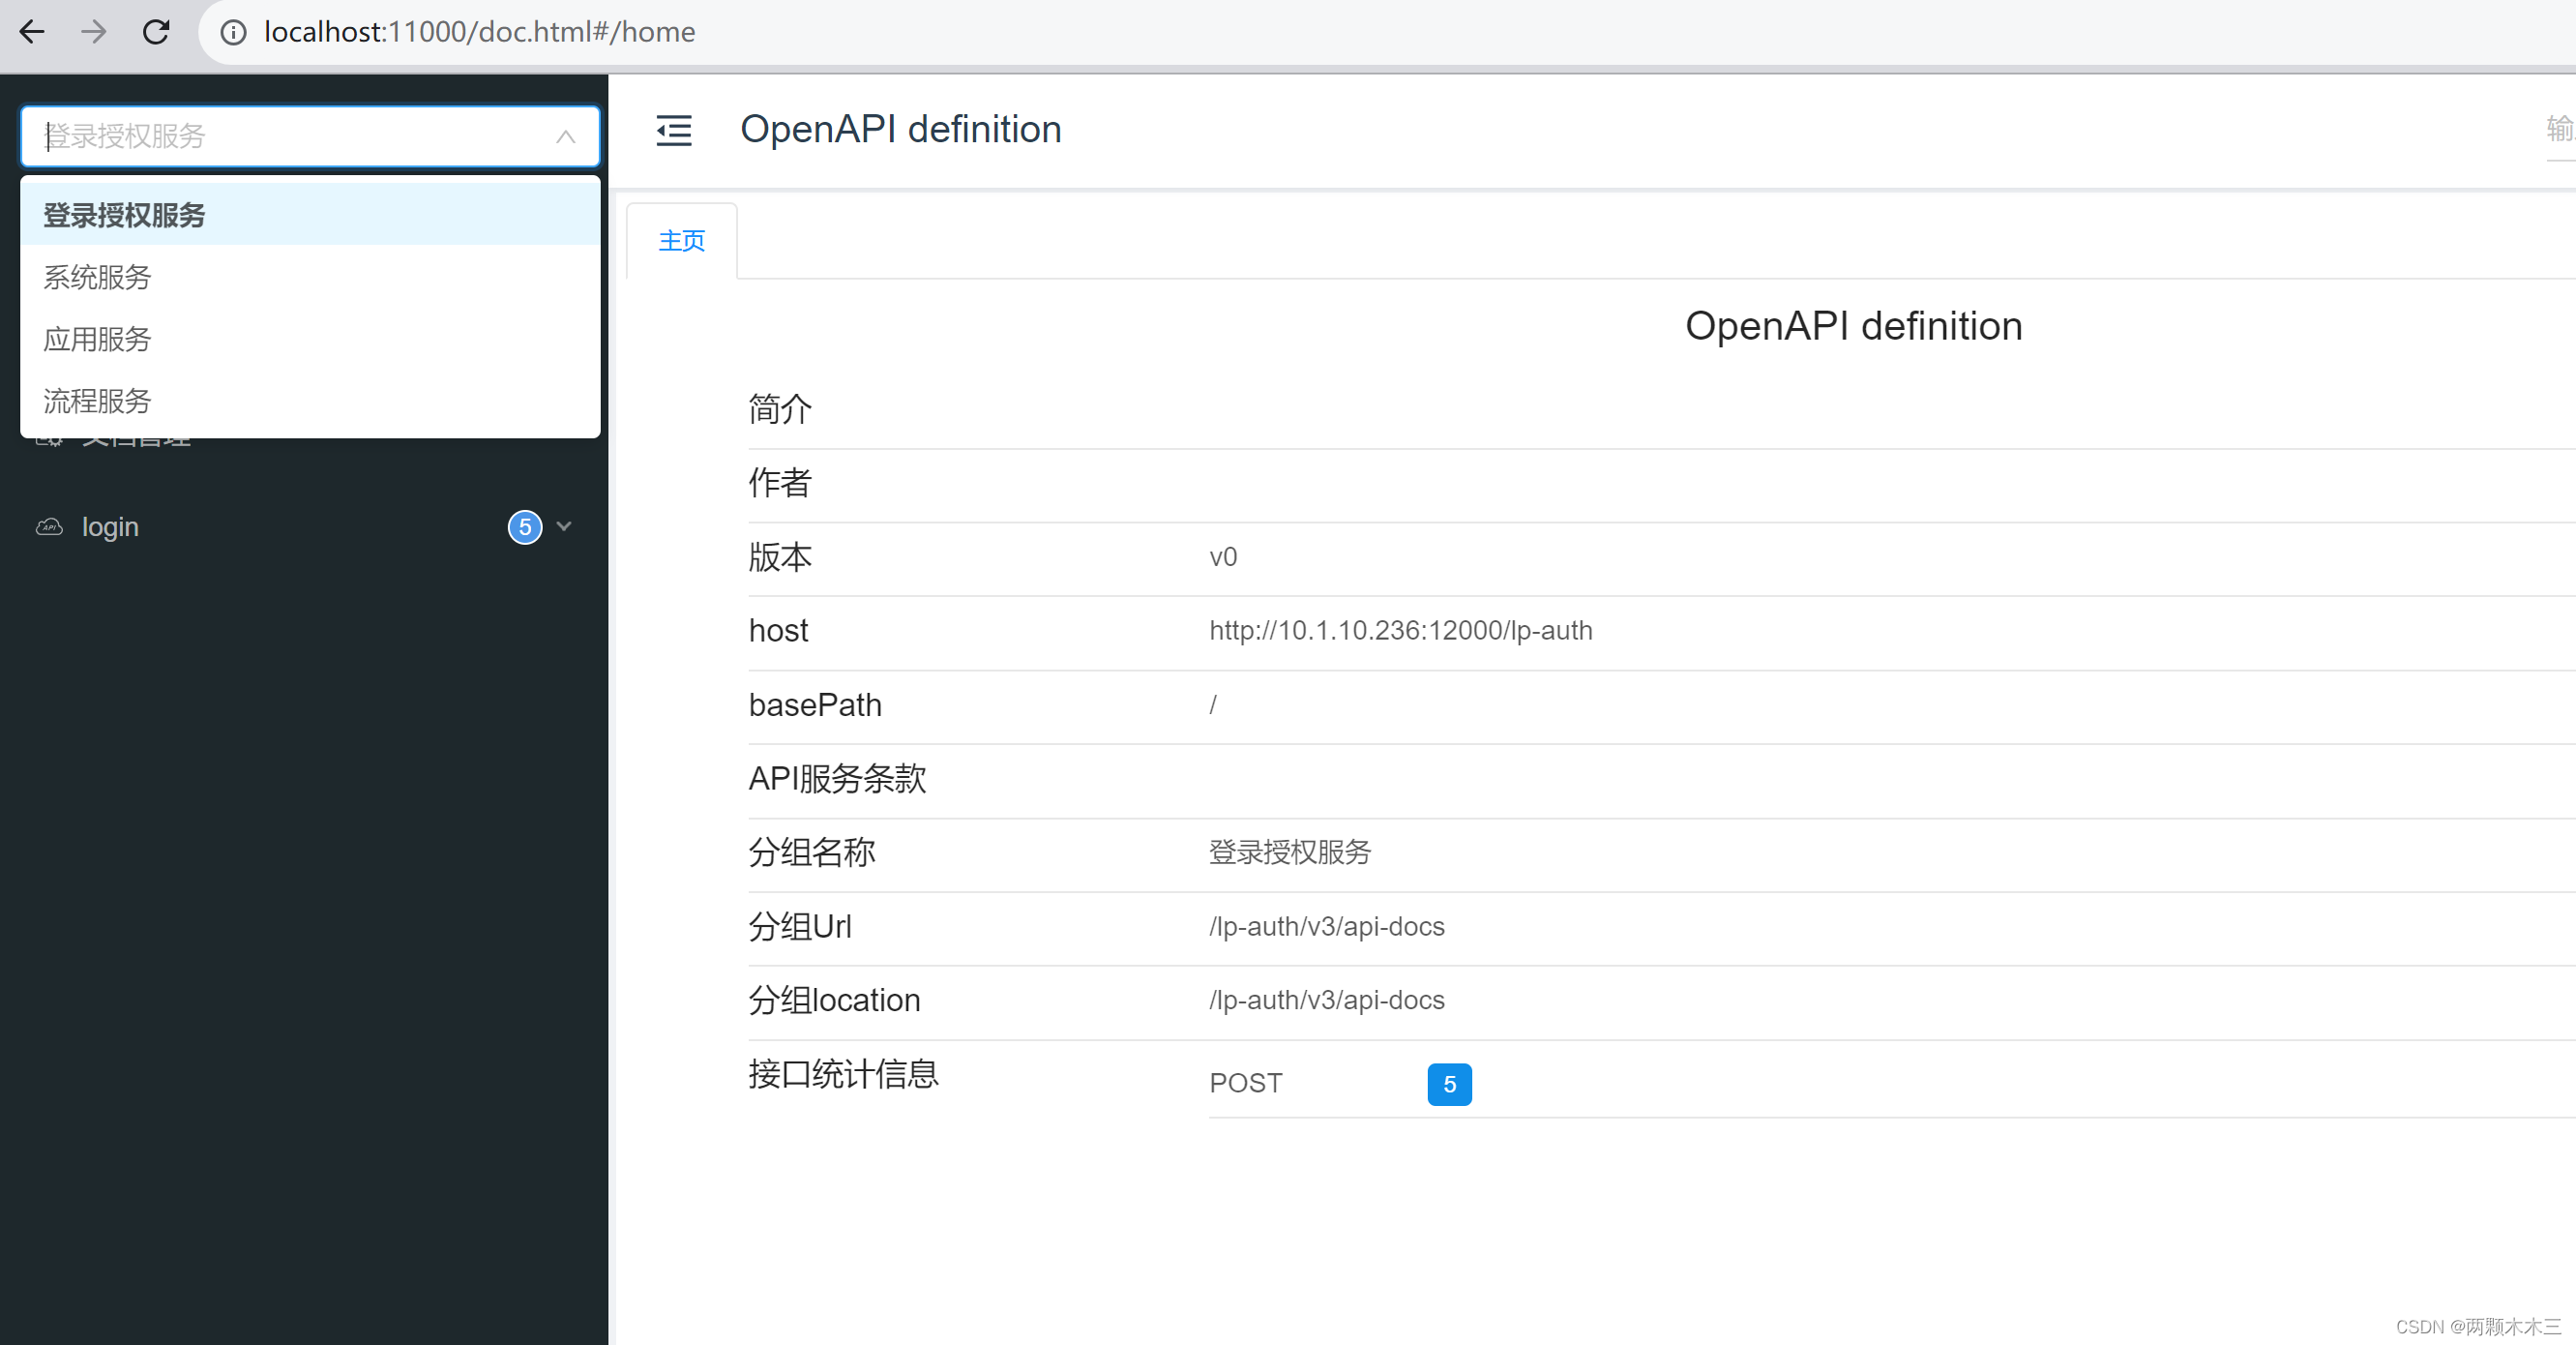
Task: Click the 接口统计信息 label
Action: (843, 1074)
